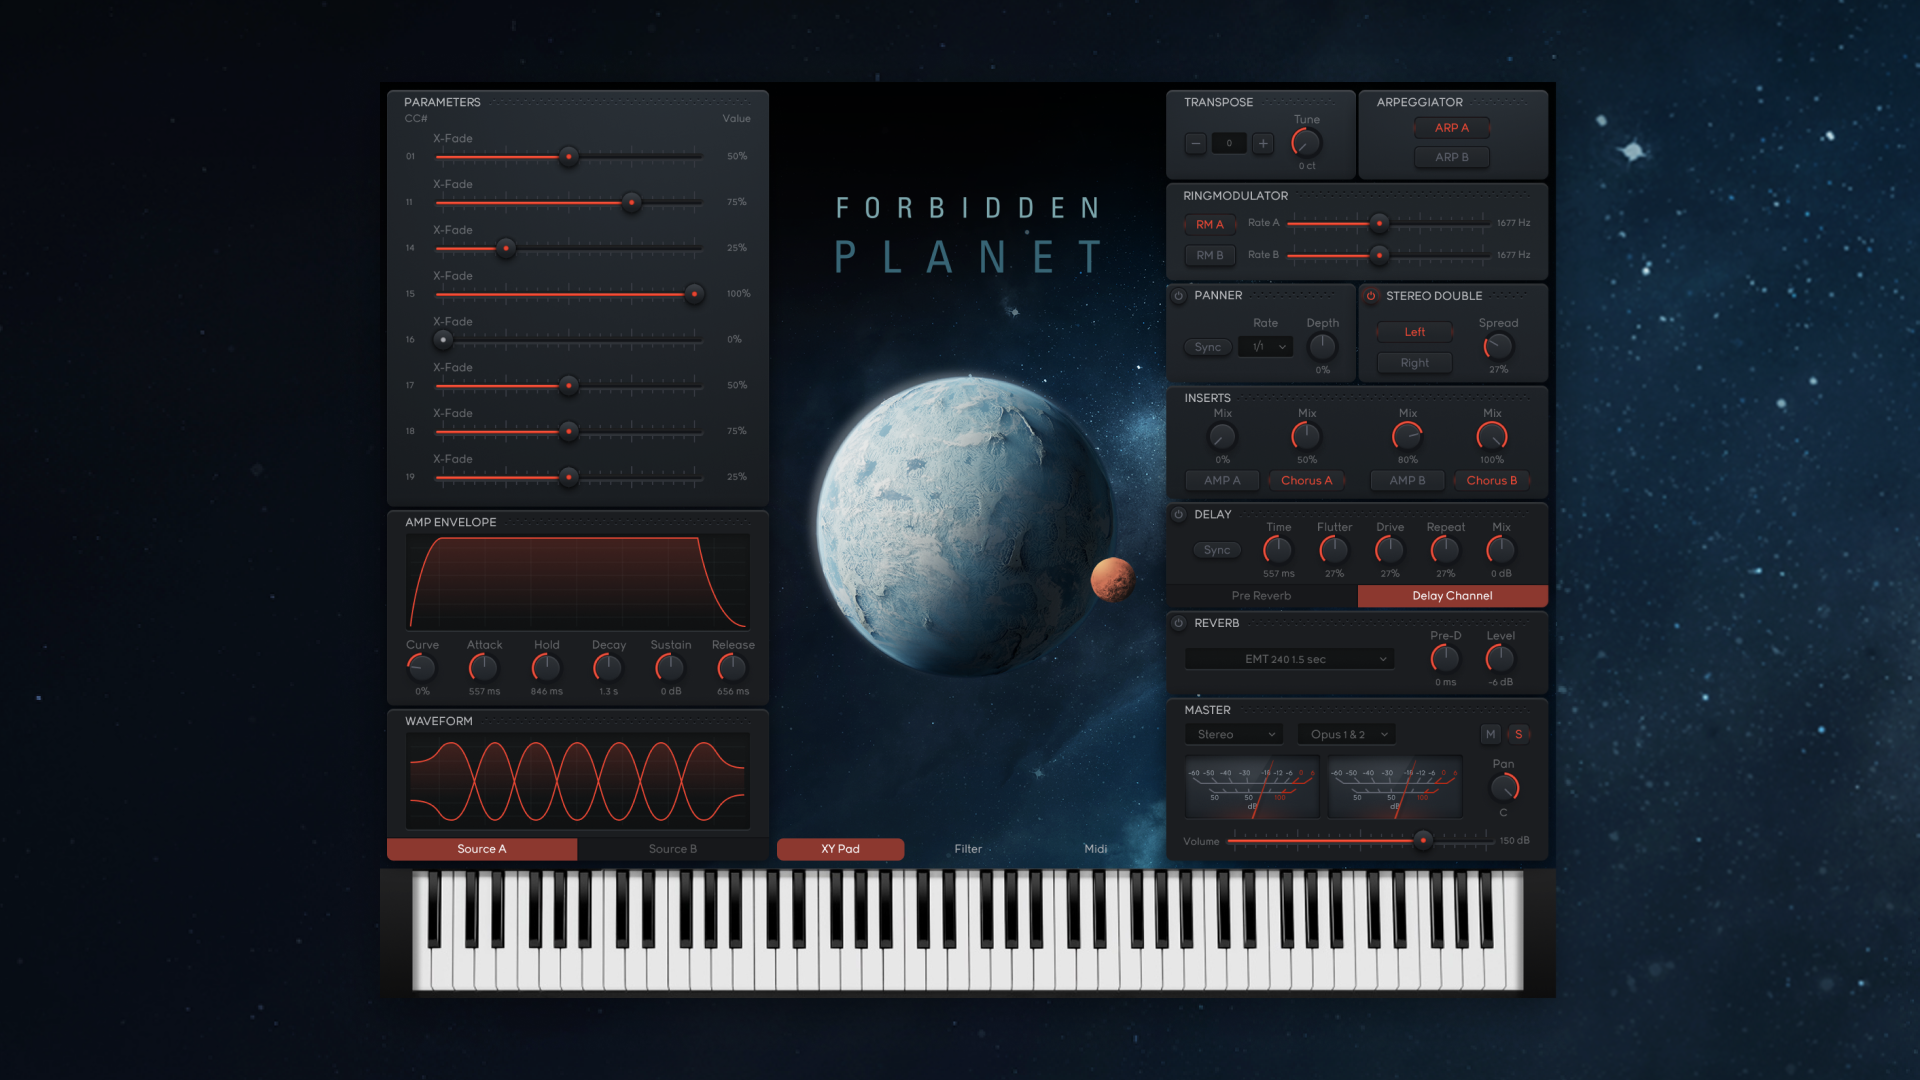This screenshot has width=1920, height=1080.
Task: Open the EMT 240 1.5 sec reverb preset dropdown
Action: (x=1287, y=658)
